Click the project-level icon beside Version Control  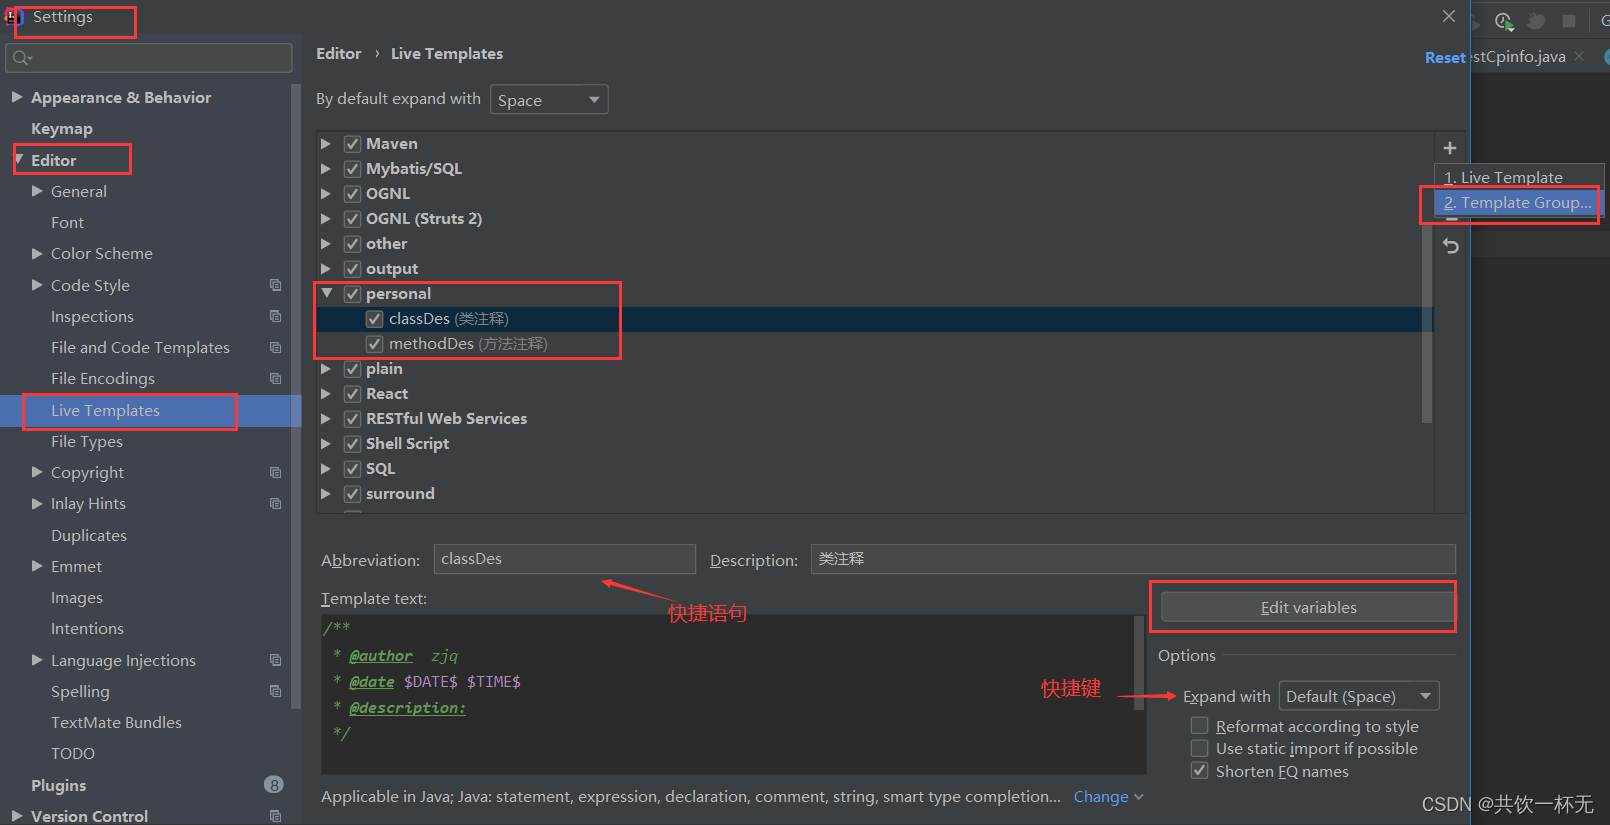point(275,816)
